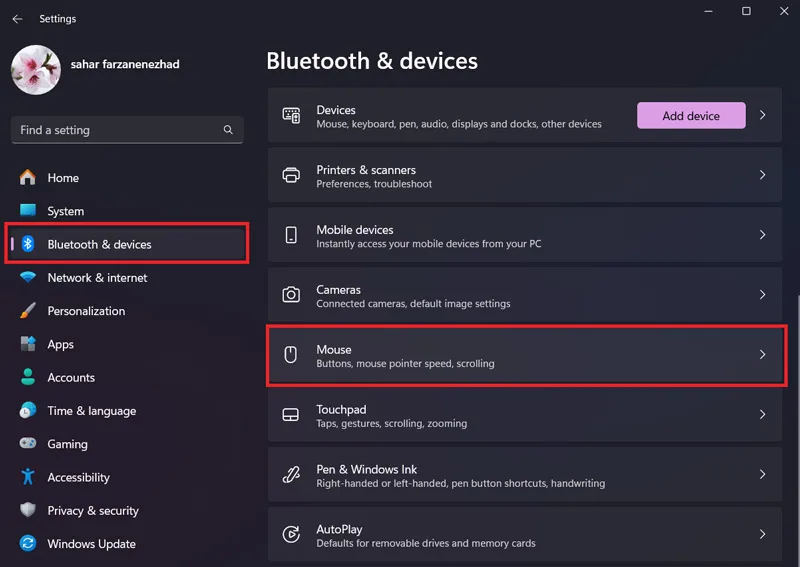Click the Pen & Windows Ink icon
The height and width of the screenshot is (567, 800).
tap(291, 474)
